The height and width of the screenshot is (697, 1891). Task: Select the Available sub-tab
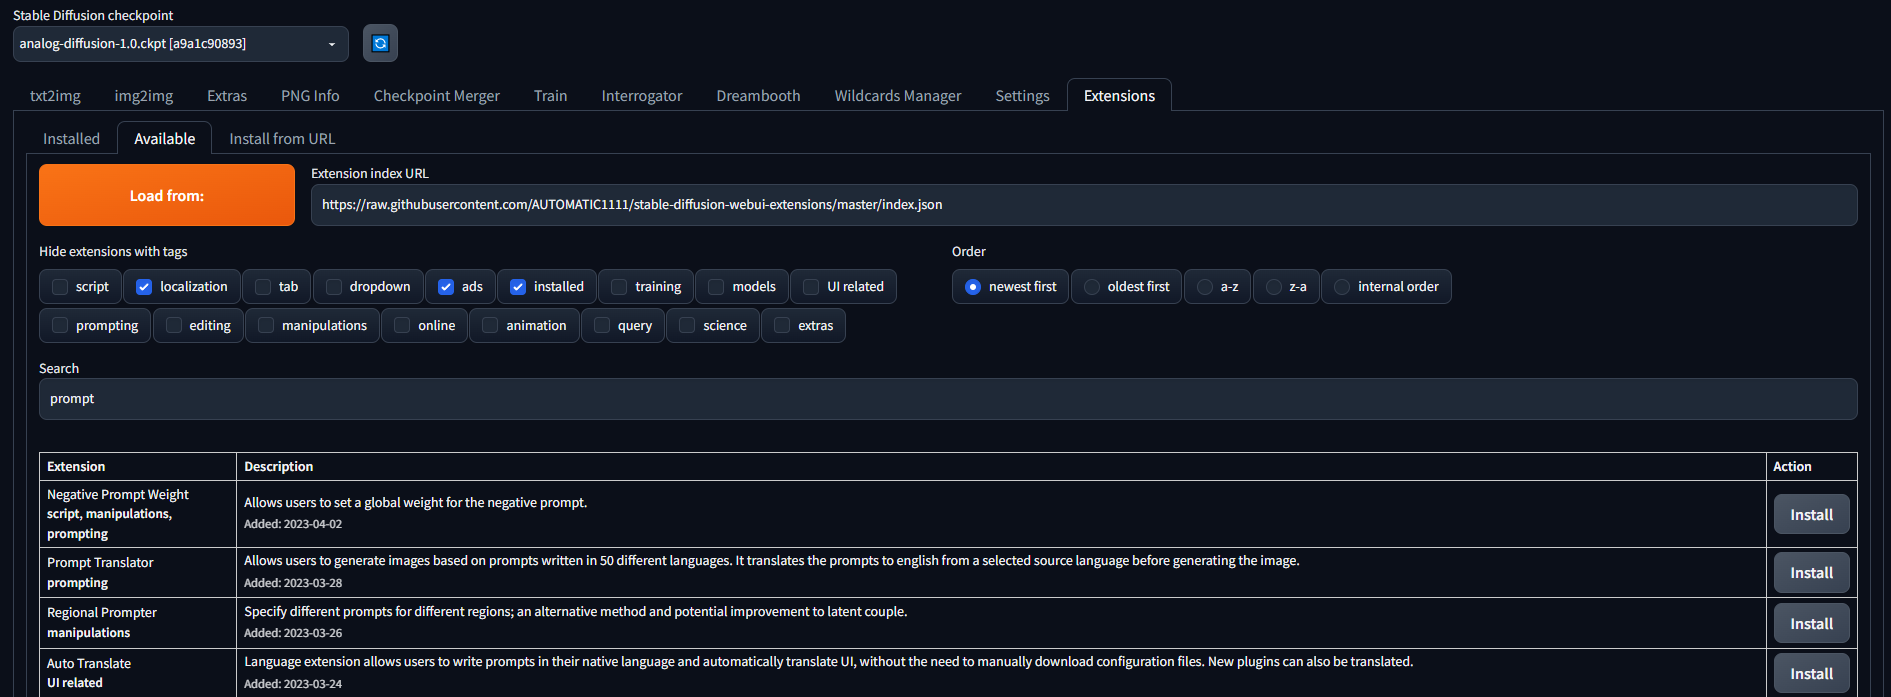click(165, 139)
